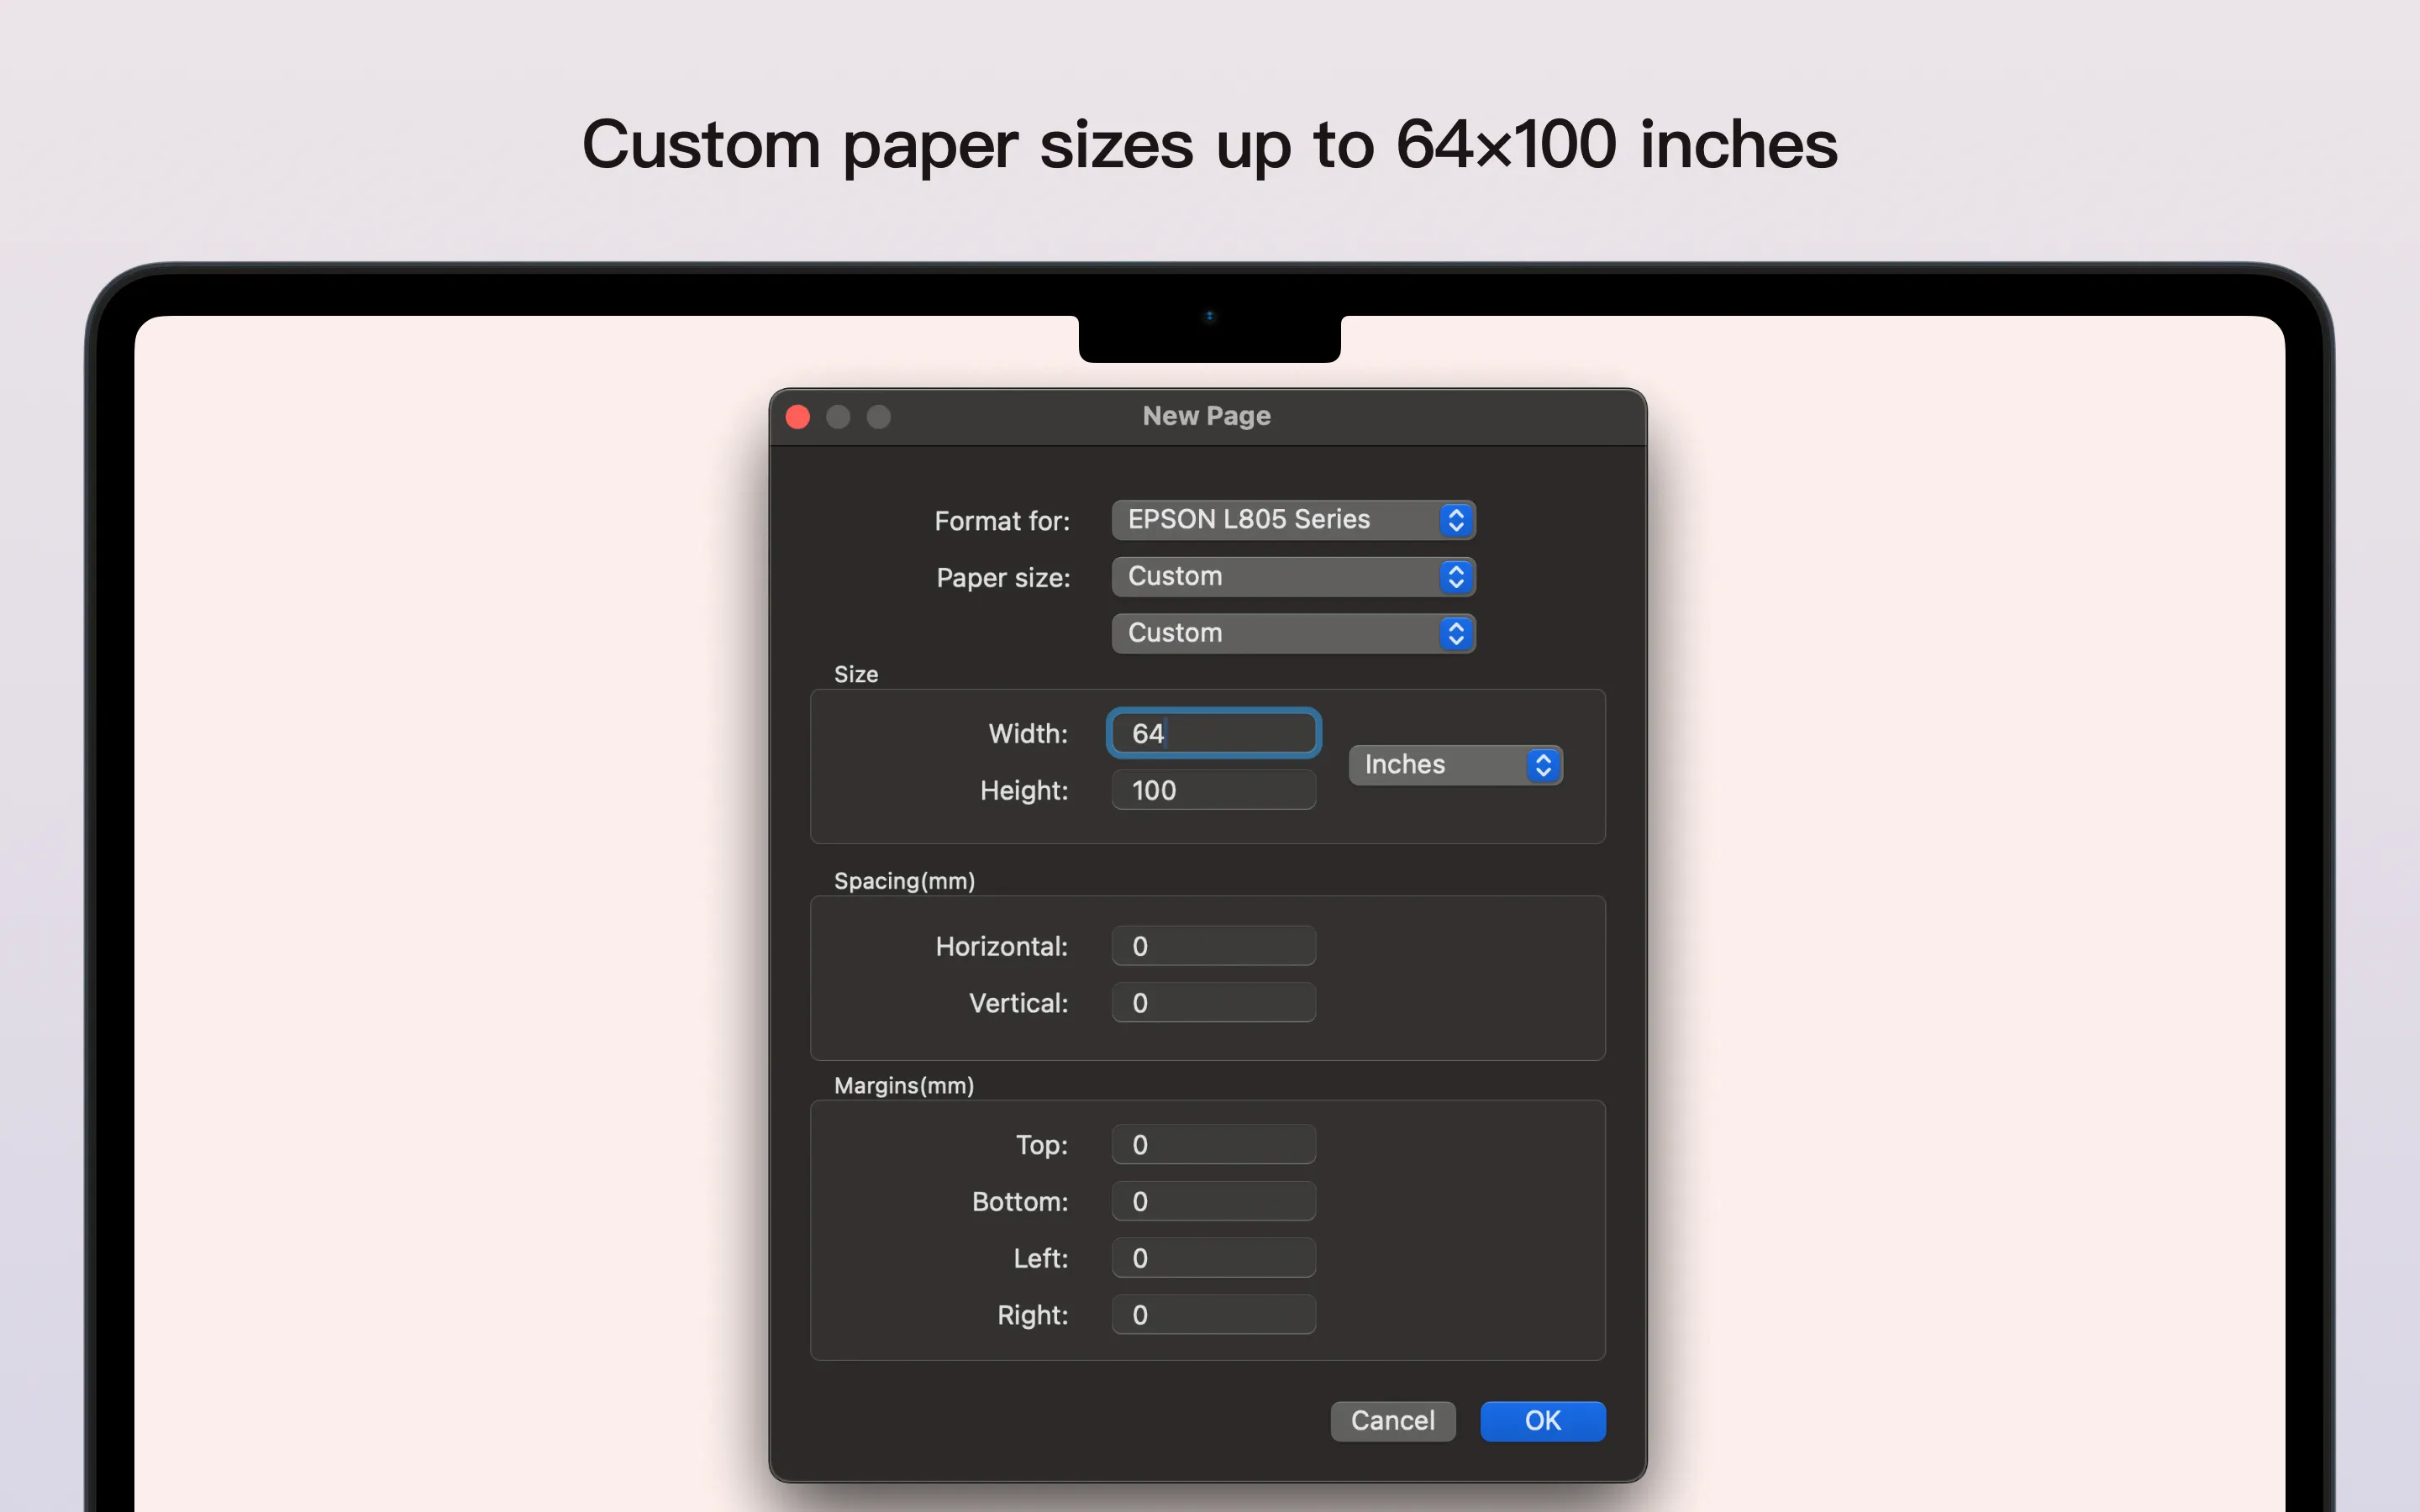Image resolution: width=2420 pixels, height=1512 pixels.
Task: Cancel the New Page dialog
Action: [1393, 1421]
